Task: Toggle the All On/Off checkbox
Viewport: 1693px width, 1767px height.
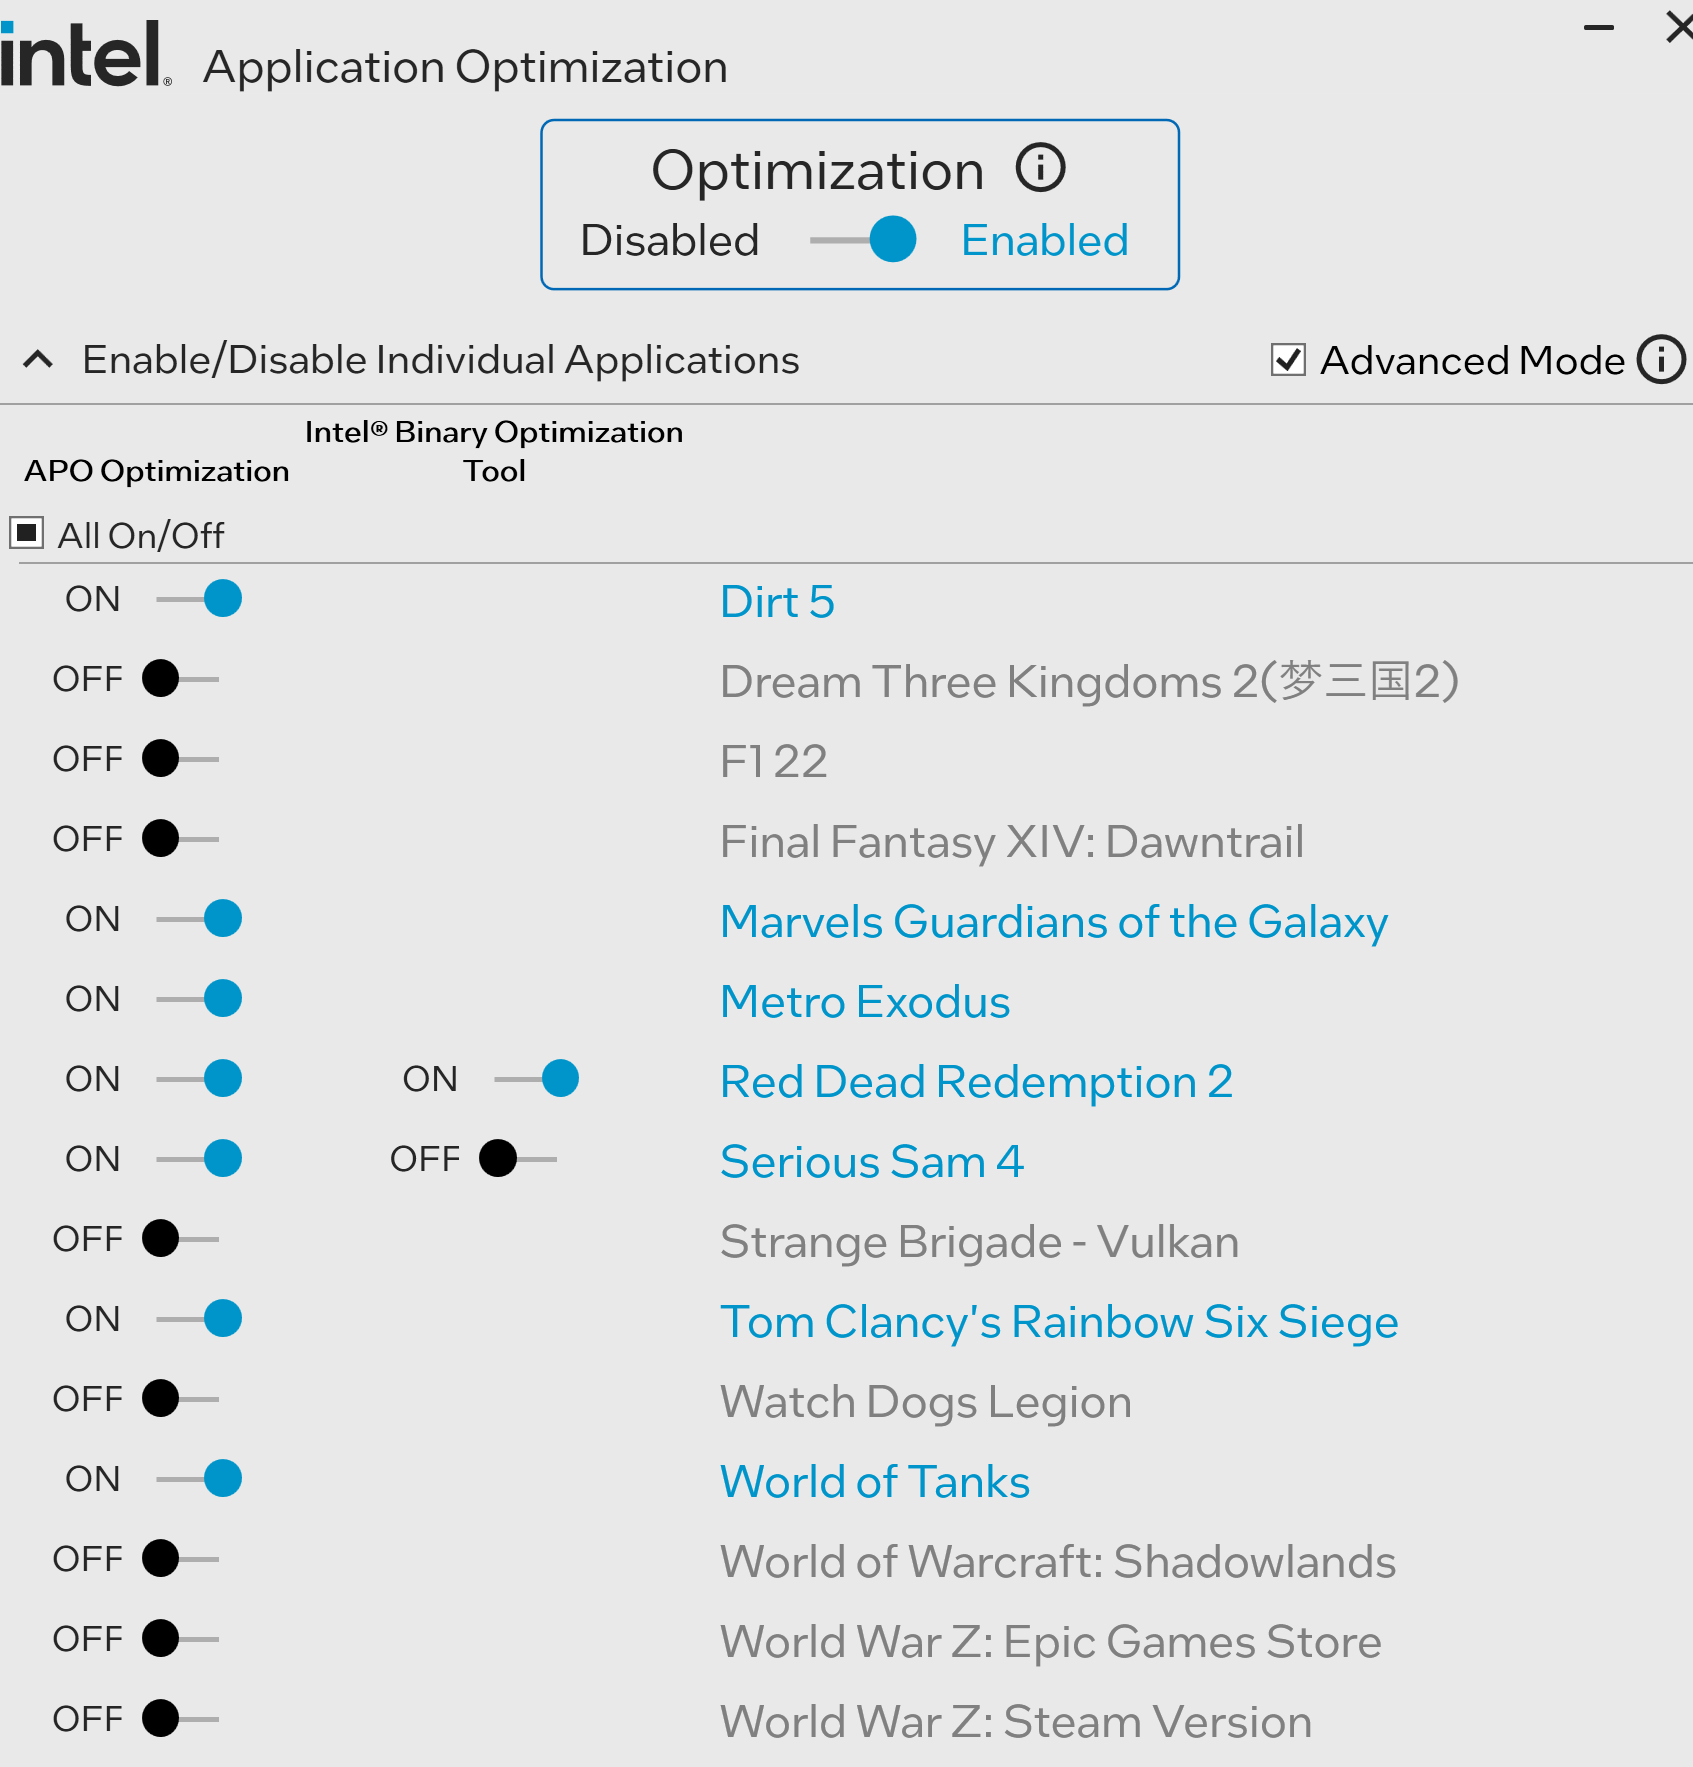Action: pyautogui.click(x=27, y=533)
